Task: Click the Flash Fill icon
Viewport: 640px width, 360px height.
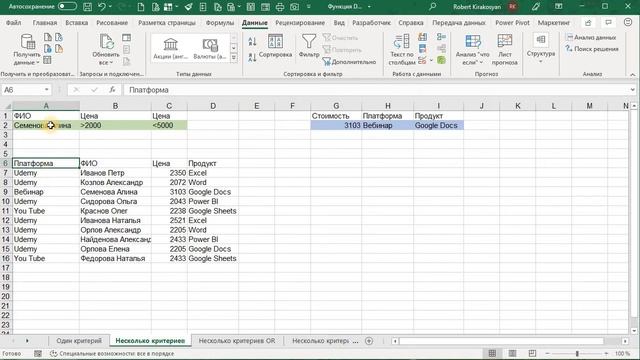Action: (x=422, y=38)
